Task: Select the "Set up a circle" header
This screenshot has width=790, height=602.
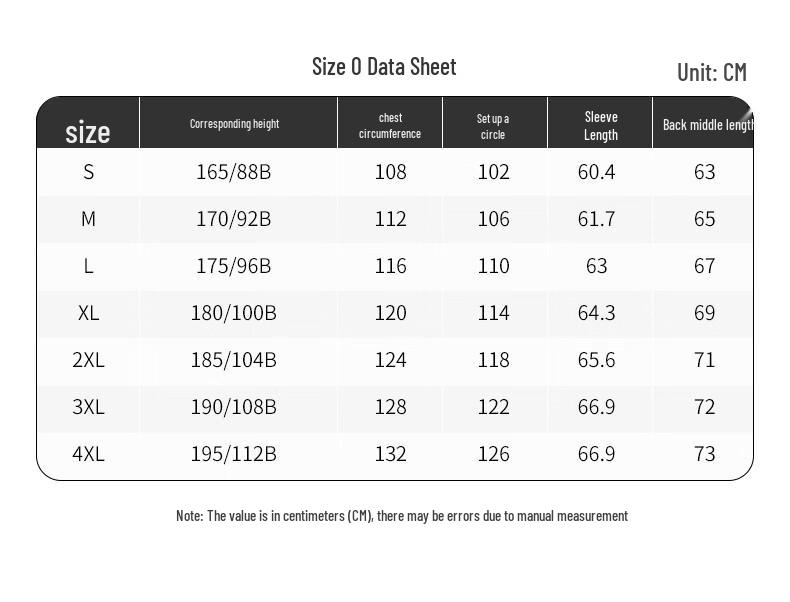Action: pos(493,126)
